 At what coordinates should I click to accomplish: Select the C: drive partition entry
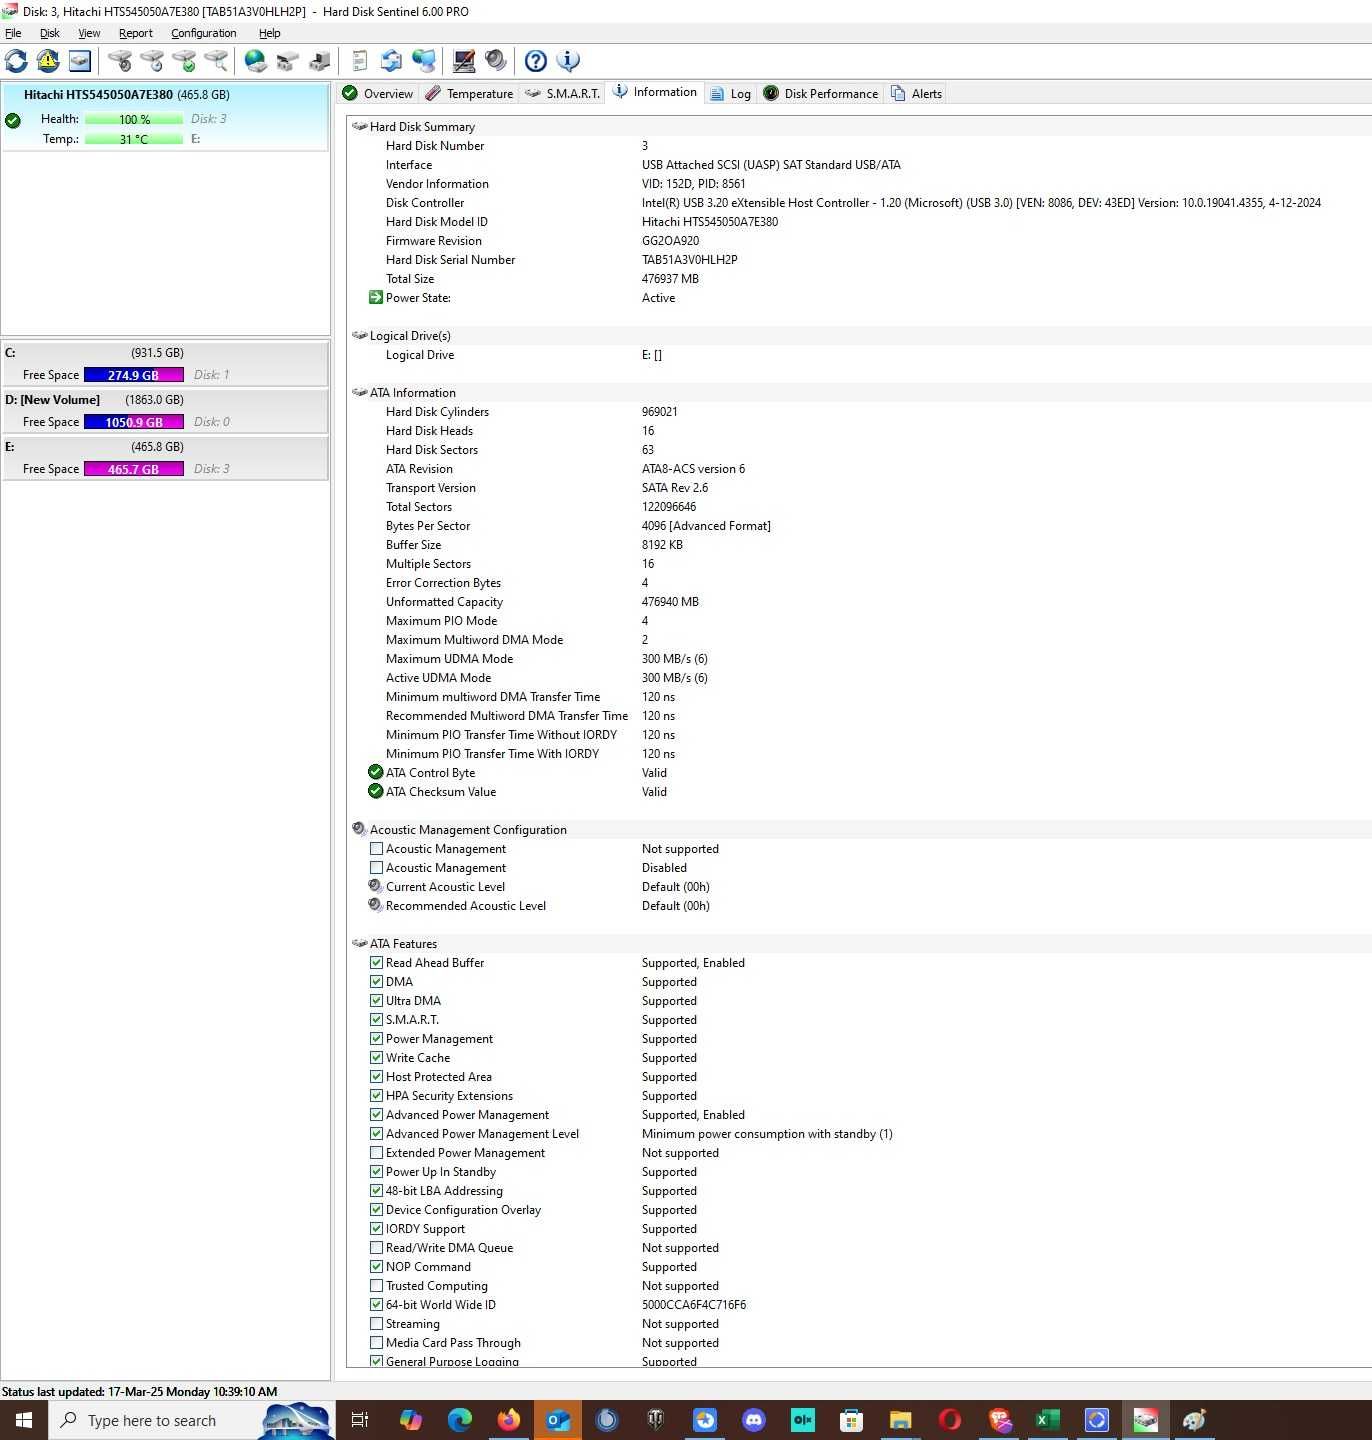point(165,364)
